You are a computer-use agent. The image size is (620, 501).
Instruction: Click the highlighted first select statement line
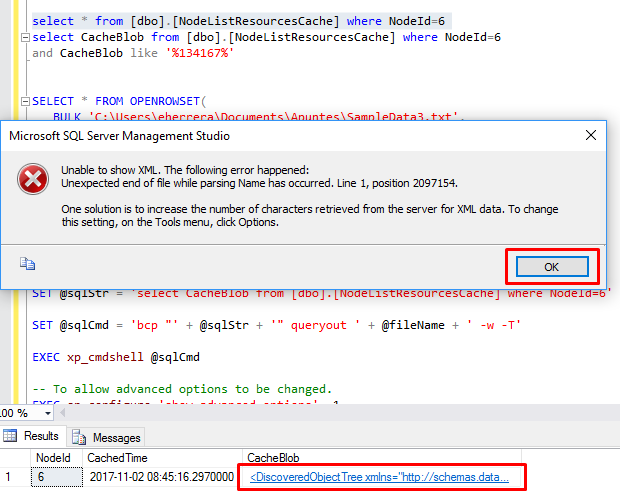[242, 21]
